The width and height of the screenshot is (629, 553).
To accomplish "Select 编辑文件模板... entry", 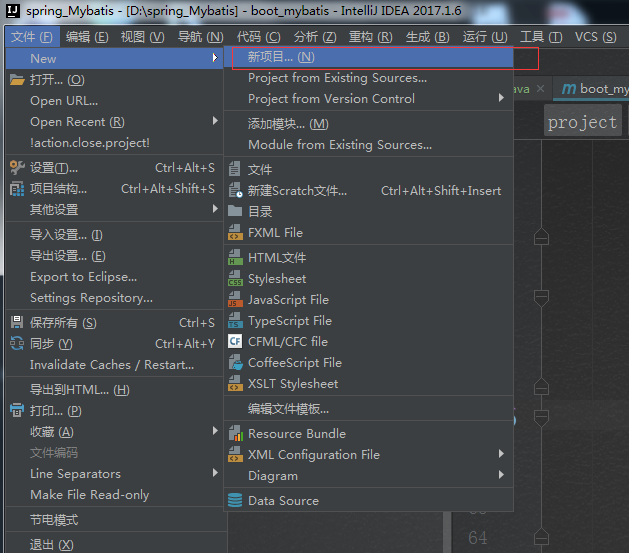I will pos(368,409).
